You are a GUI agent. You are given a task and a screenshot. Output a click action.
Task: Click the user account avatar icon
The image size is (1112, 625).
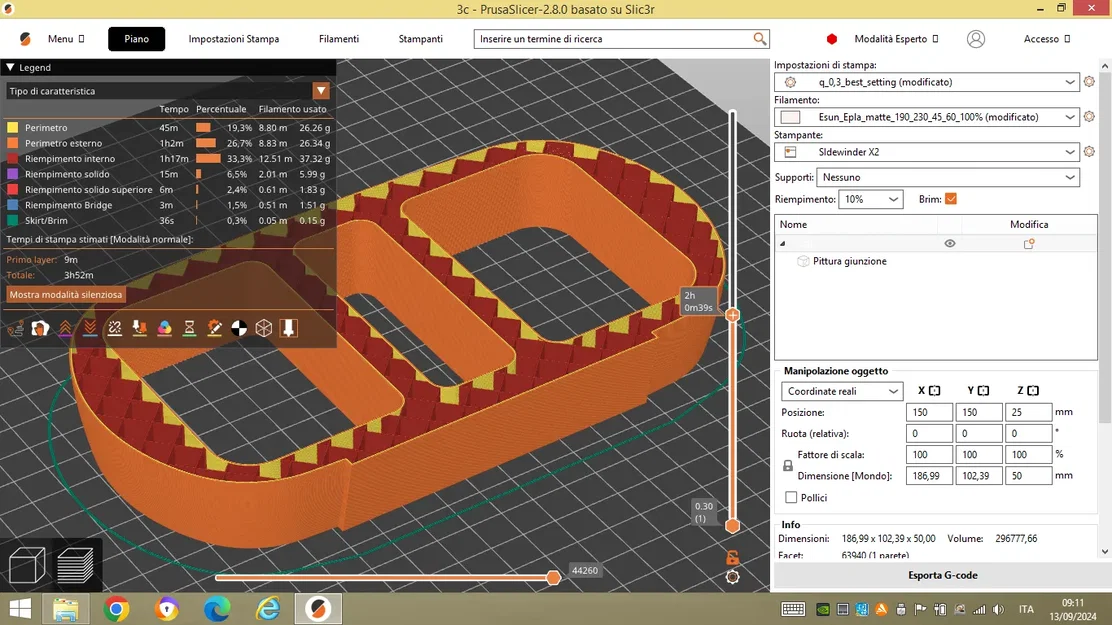(x=976, y=39)
